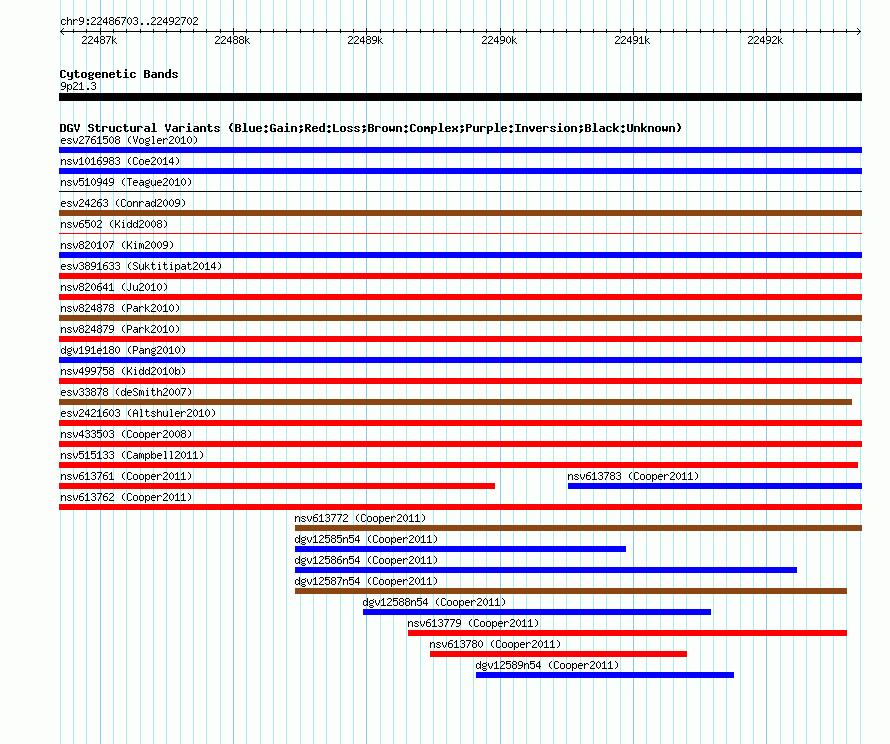Viewport: 890px width, 744px height.
Task: Click nsv6502 (Kidd2008) label
Action: (114, 224)
